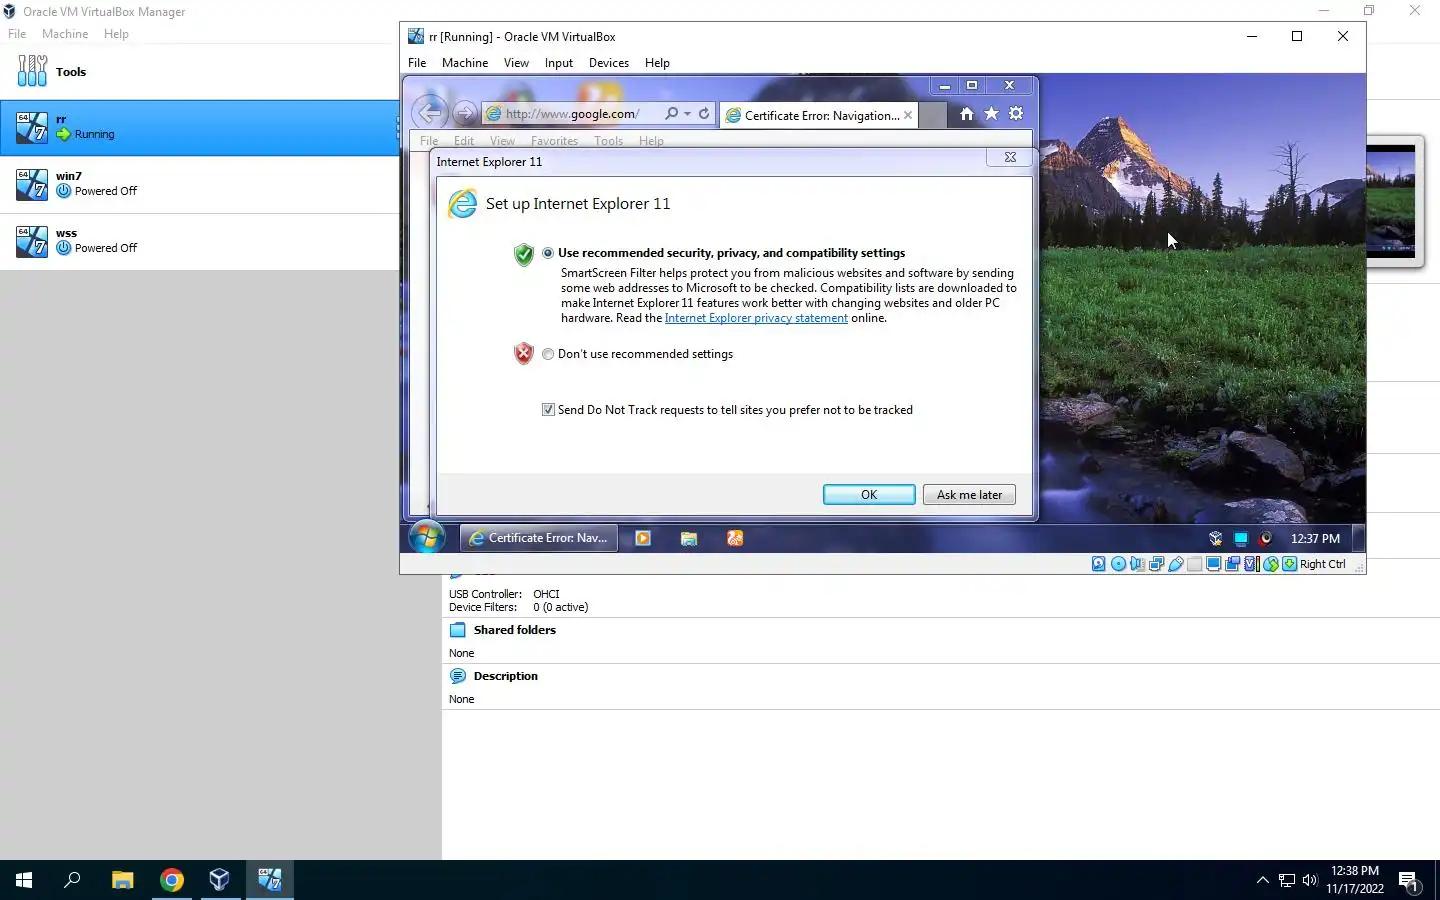Click Description section header

point(505,676)
